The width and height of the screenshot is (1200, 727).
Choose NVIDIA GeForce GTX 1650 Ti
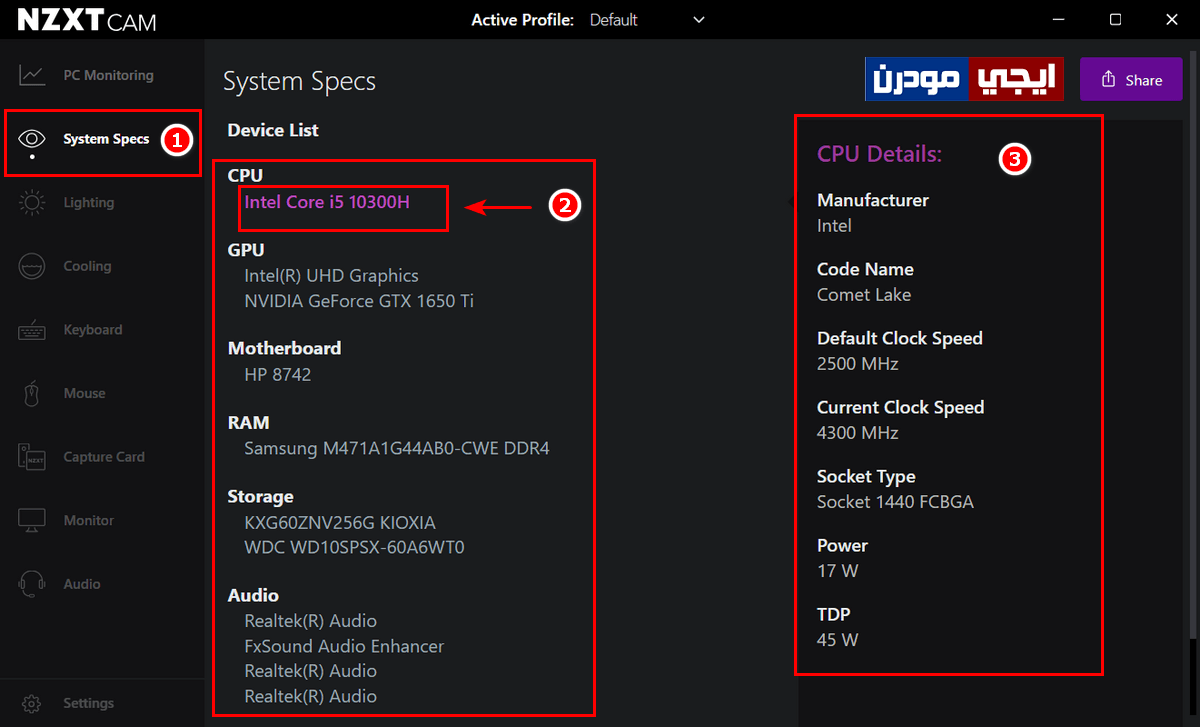[359, 300]
